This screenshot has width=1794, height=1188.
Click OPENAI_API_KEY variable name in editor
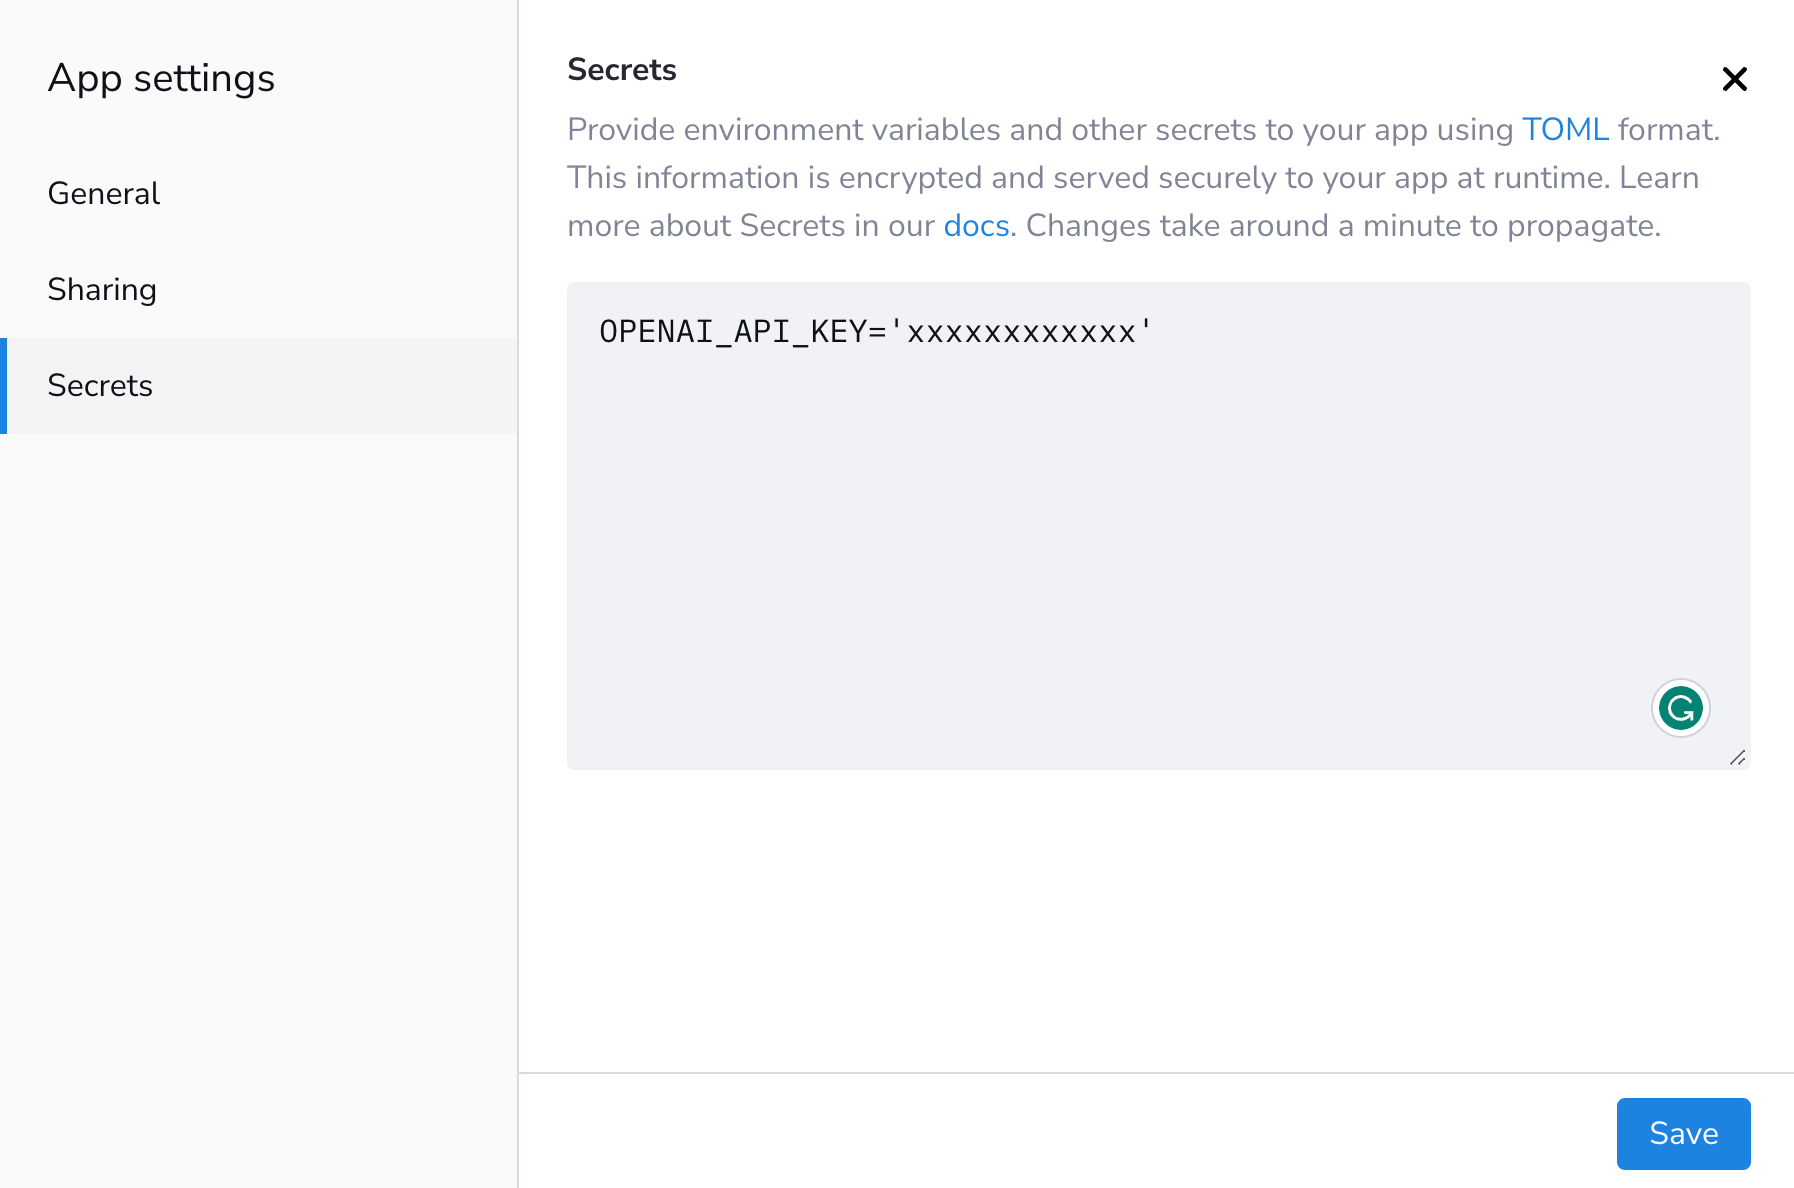coord(732,332)
